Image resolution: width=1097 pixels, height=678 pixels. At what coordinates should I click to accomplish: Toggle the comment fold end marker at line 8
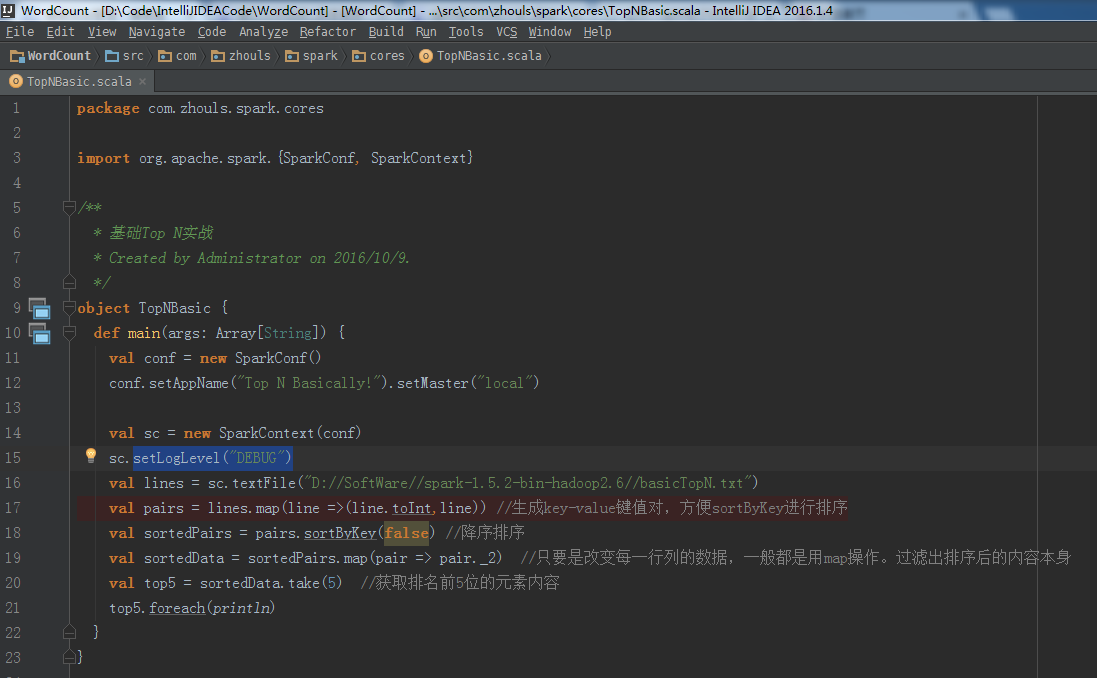pyautogui.click(x=69, y=282)
